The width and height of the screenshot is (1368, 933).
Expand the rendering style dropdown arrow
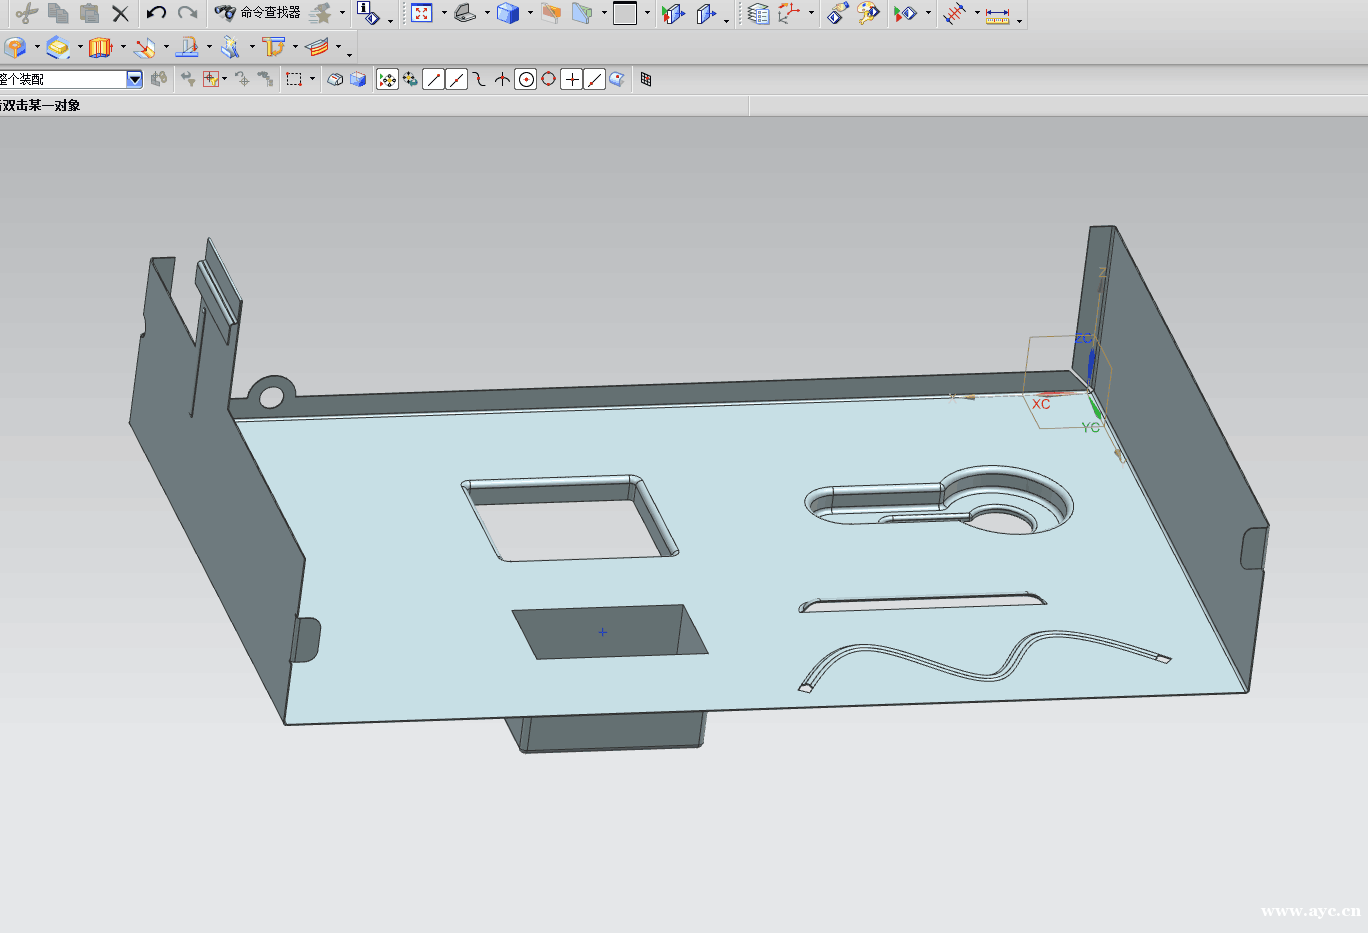click(530, 14)
